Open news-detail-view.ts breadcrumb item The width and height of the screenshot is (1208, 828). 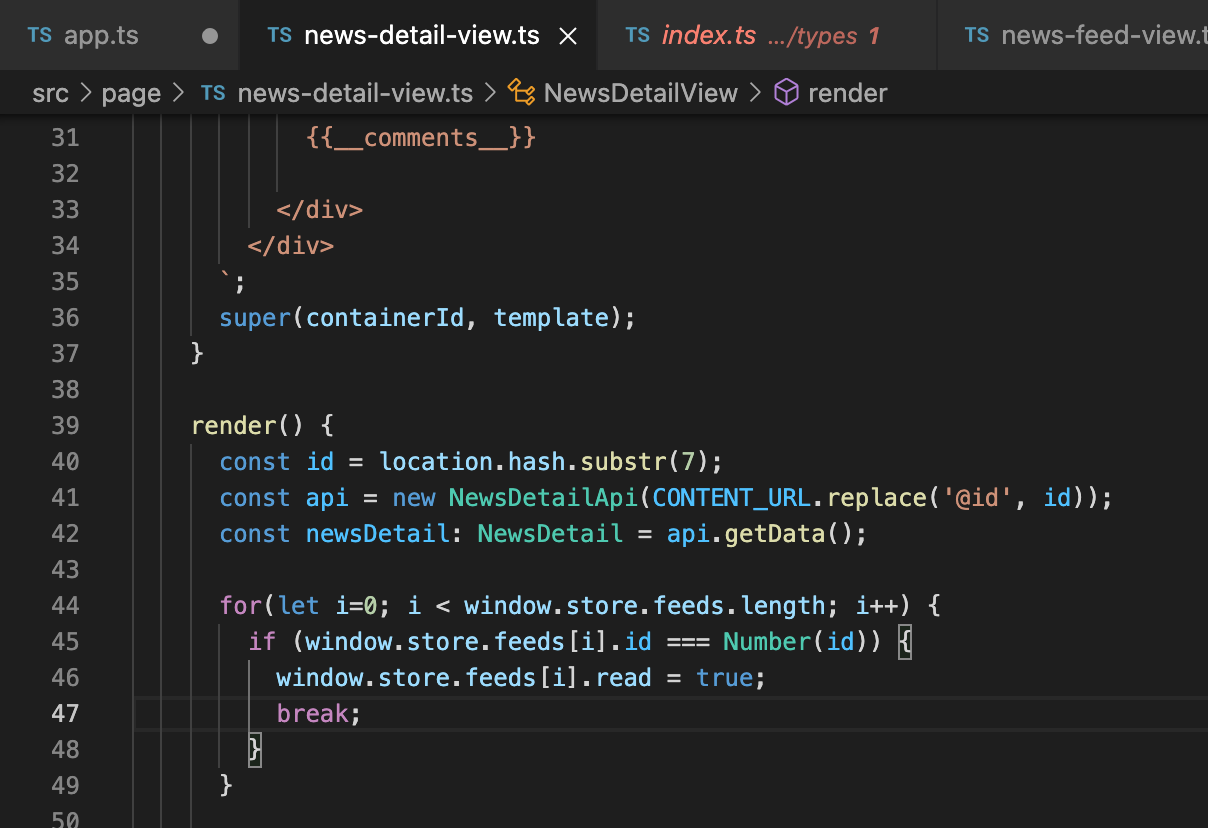pos(355,93)
